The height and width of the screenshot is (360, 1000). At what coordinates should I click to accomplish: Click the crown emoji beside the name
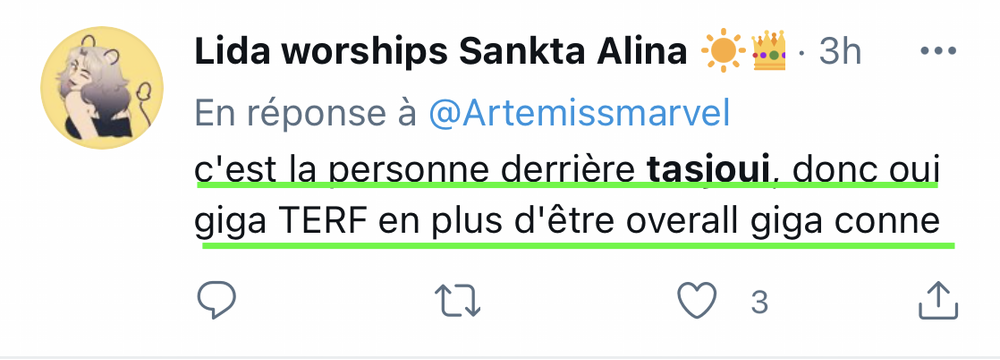click(768, 51)
